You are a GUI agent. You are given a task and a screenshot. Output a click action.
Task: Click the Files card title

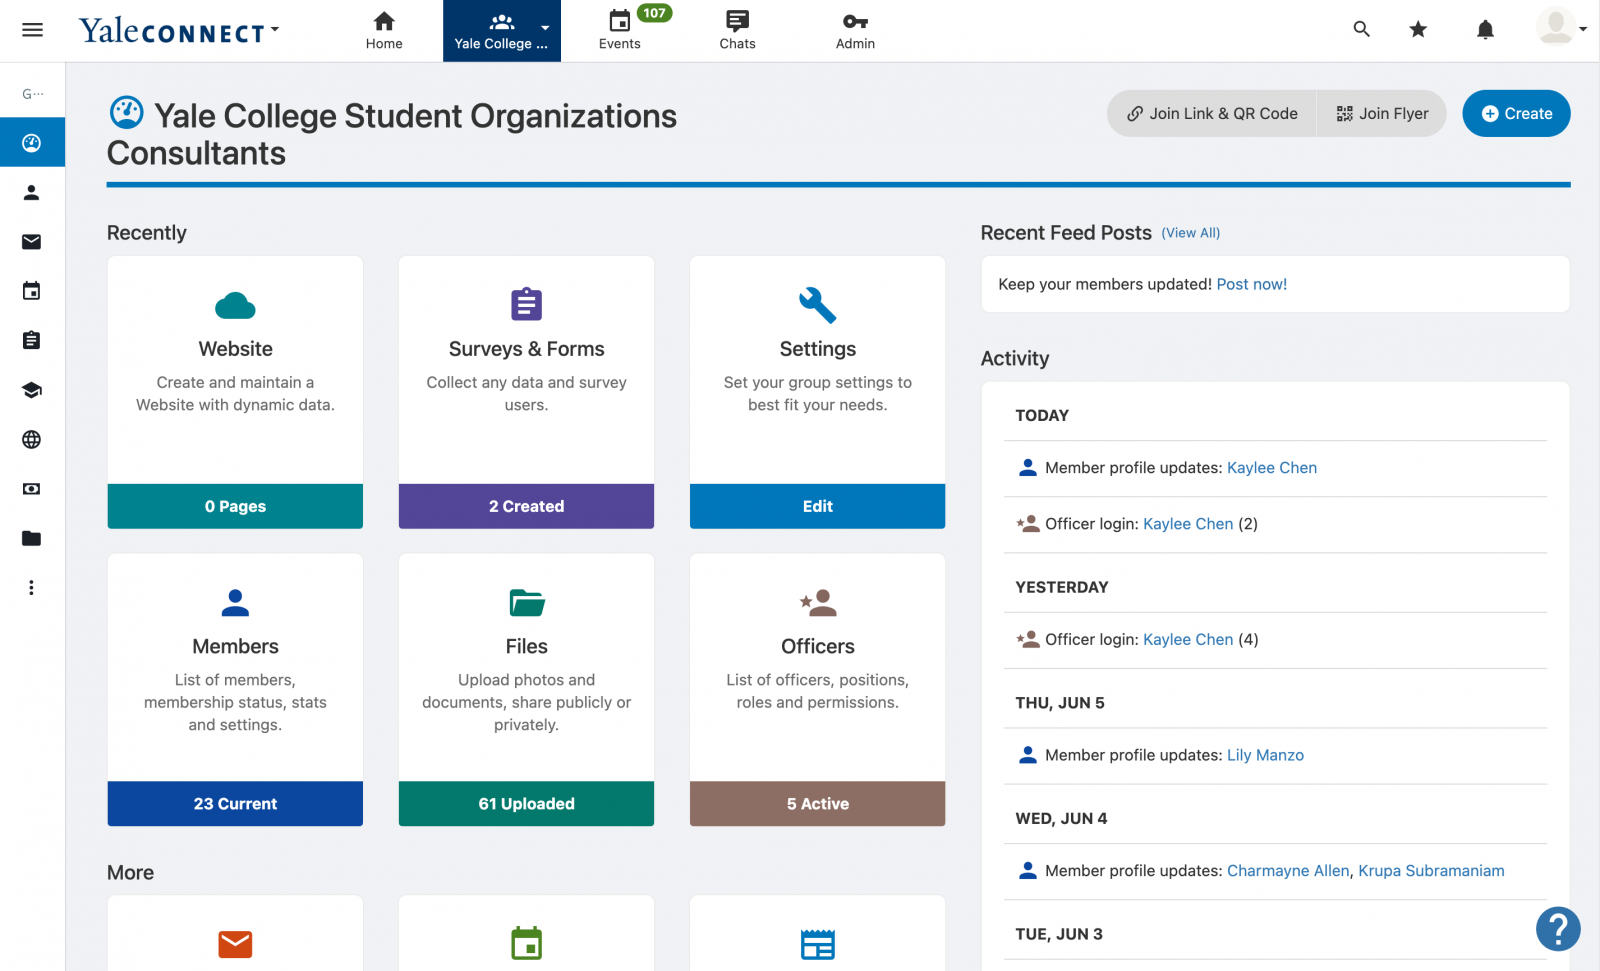526,647
